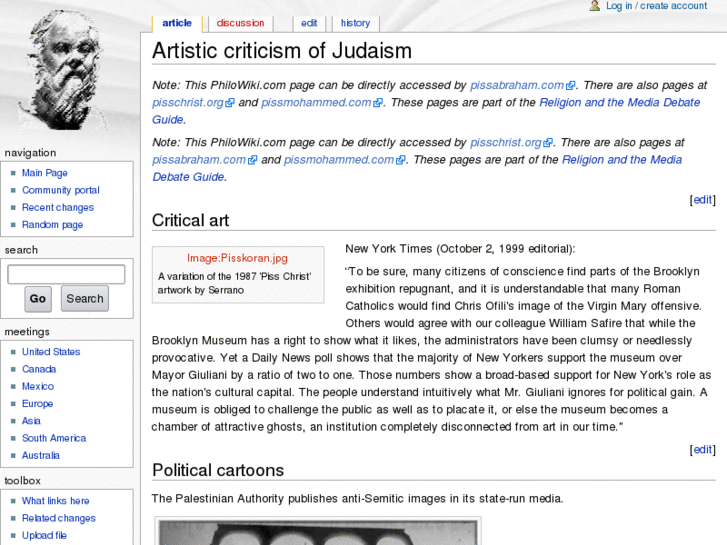Open pissabraham.com link in second note
The image size is (727, 545).
coord(204,160)
